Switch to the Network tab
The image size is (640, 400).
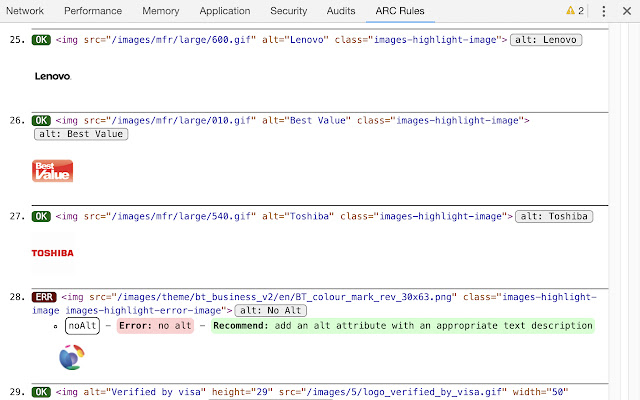coord(25,11)
